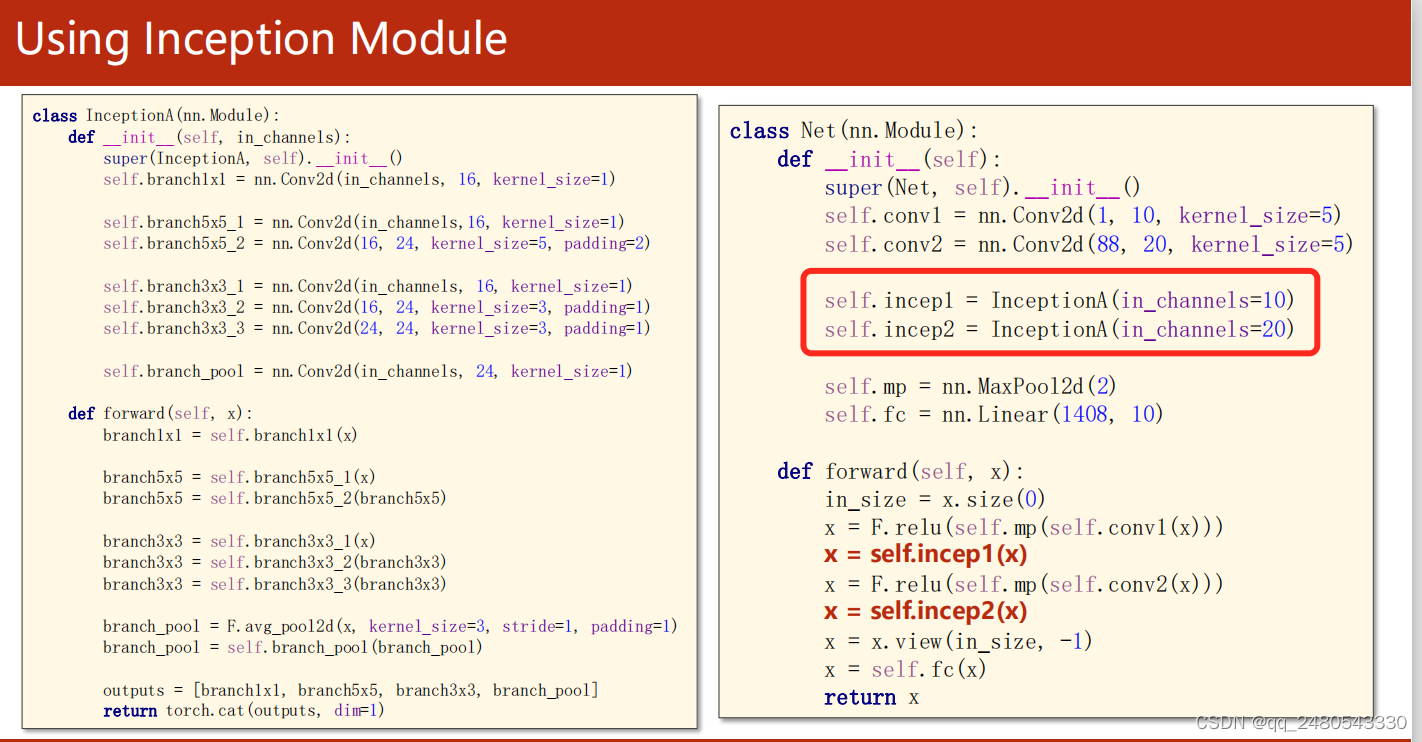Click the 'in_size = x.size(0)' line
Image resolution: width=1422 pixels, height=742 pixels.
pyautogui.click(x=935, y=499)
